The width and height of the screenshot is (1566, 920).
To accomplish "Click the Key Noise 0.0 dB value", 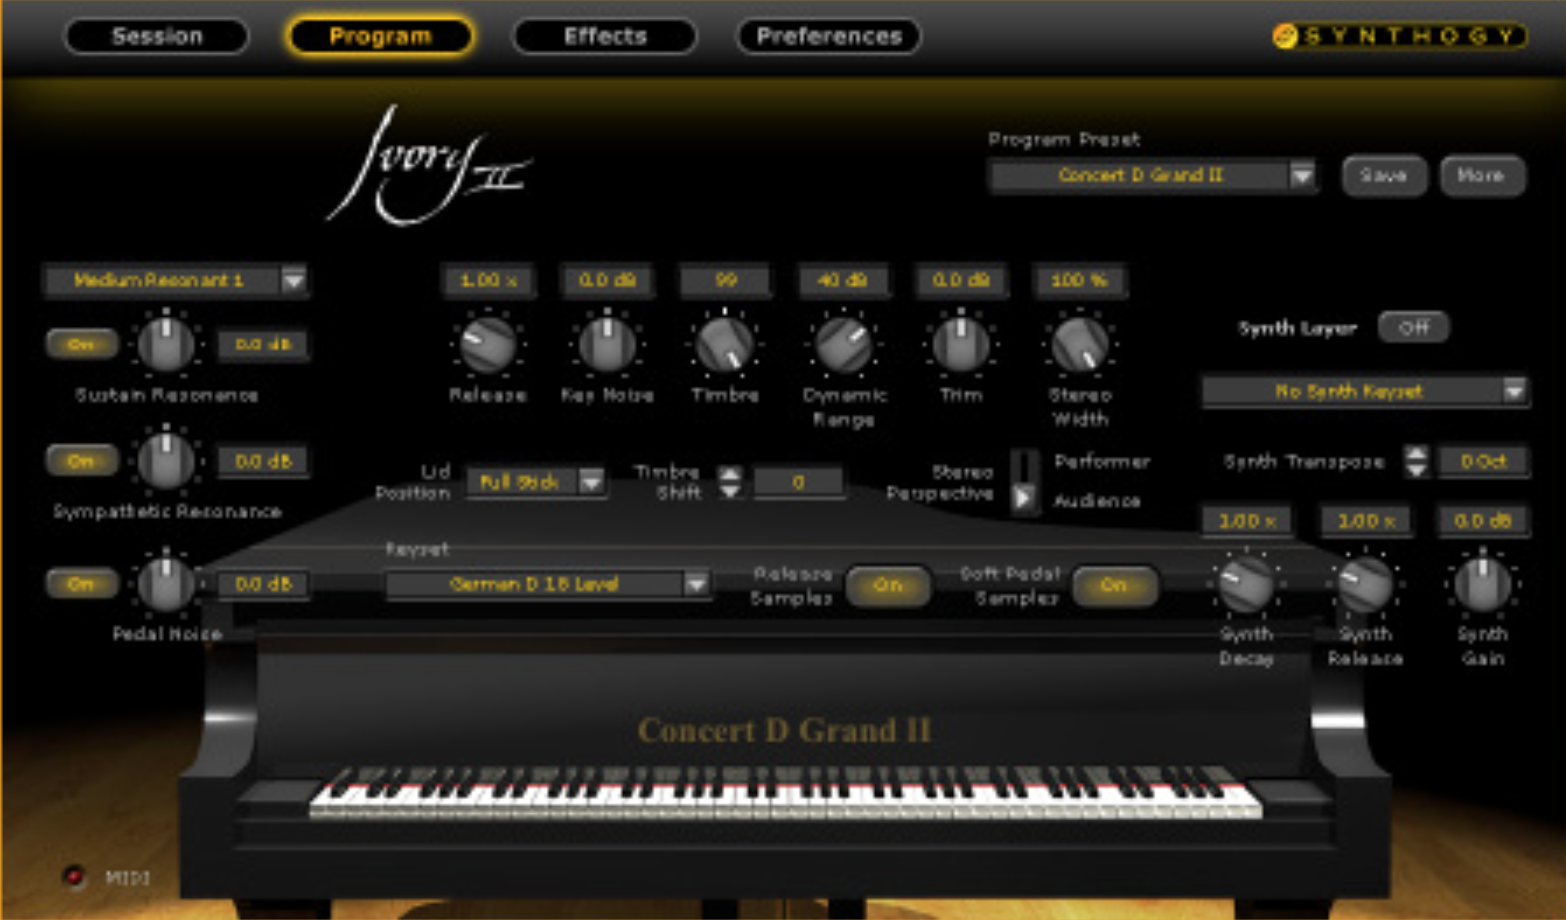I will point(607,280).
